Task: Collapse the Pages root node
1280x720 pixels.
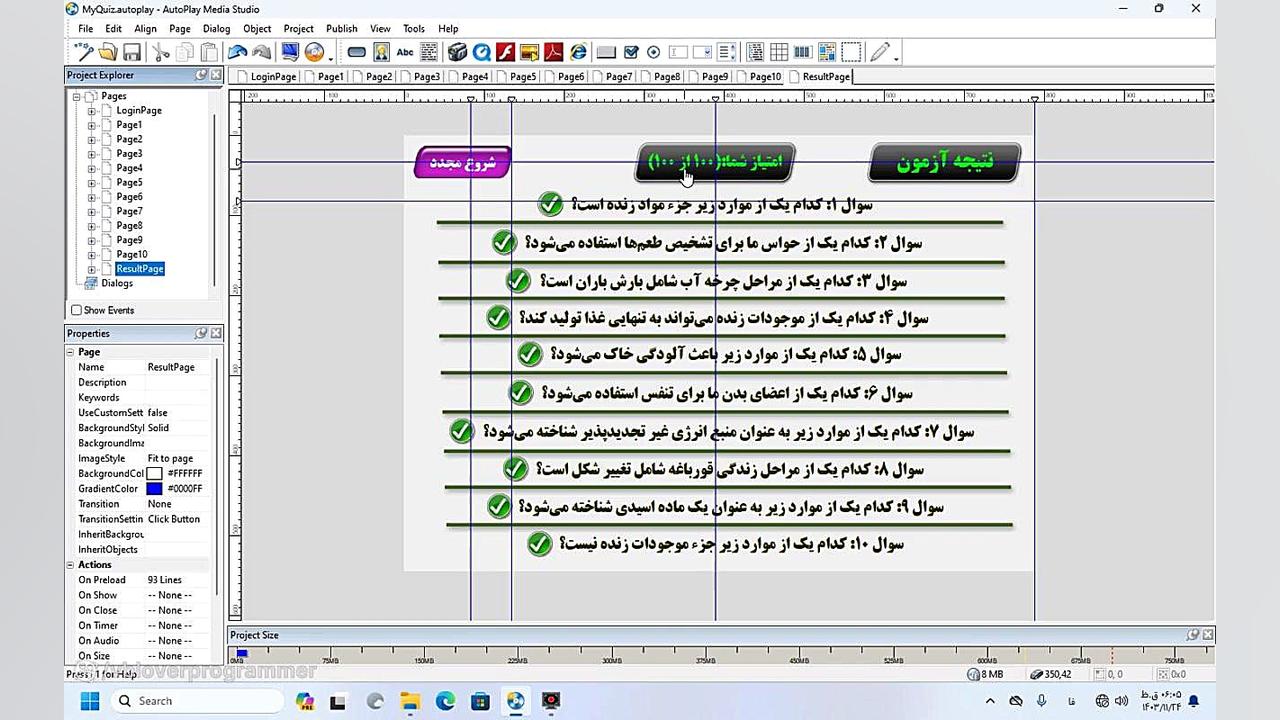Action: click(76, 97)
